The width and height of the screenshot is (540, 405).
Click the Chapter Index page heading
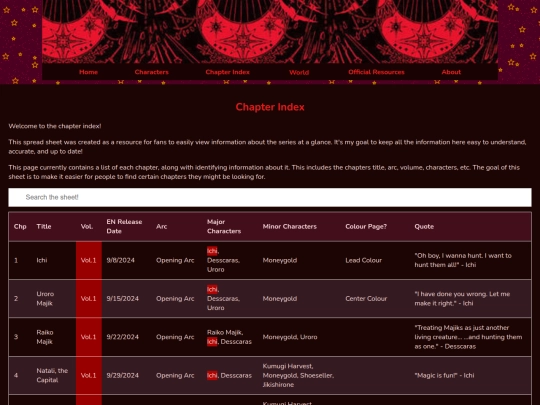click(x=270, y=107)
